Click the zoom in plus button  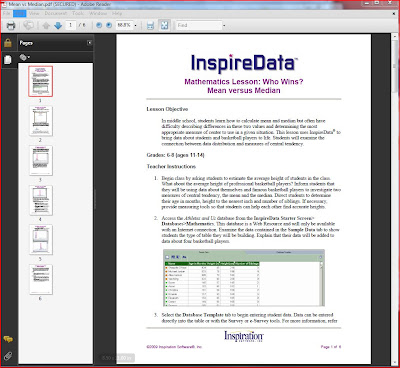109,25
